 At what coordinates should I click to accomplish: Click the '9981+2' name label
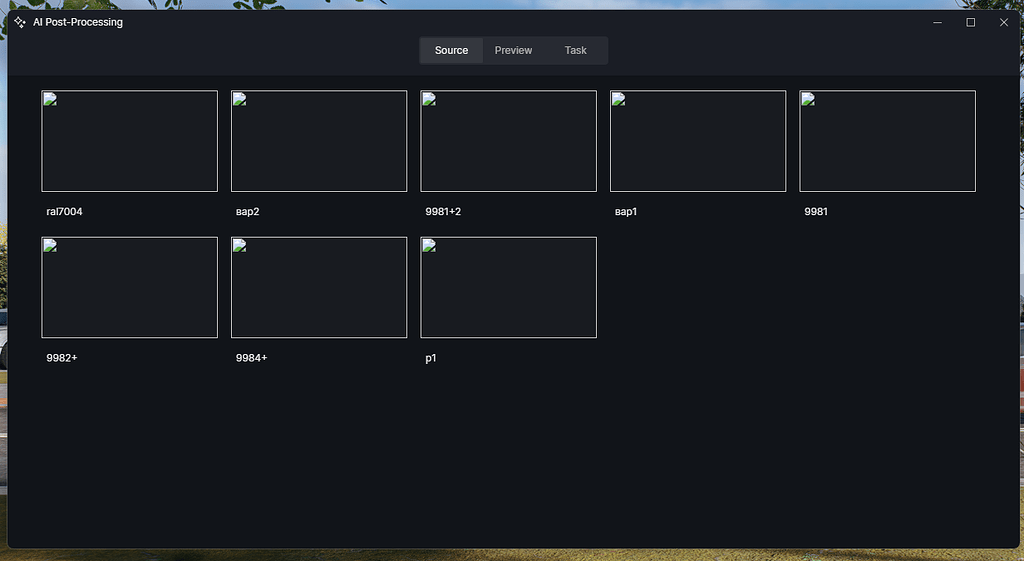[x=443, y=212]
